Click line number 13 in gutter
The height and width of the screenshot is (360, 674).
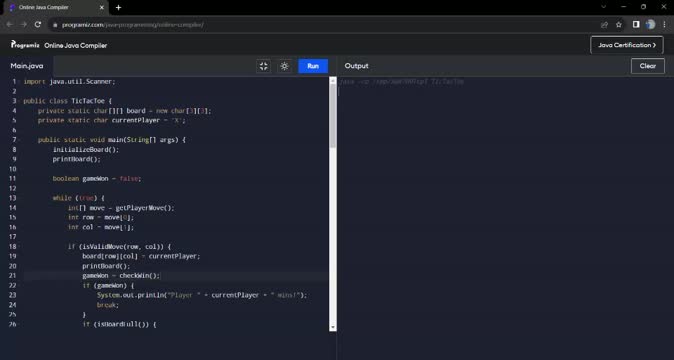pos(12,198)
